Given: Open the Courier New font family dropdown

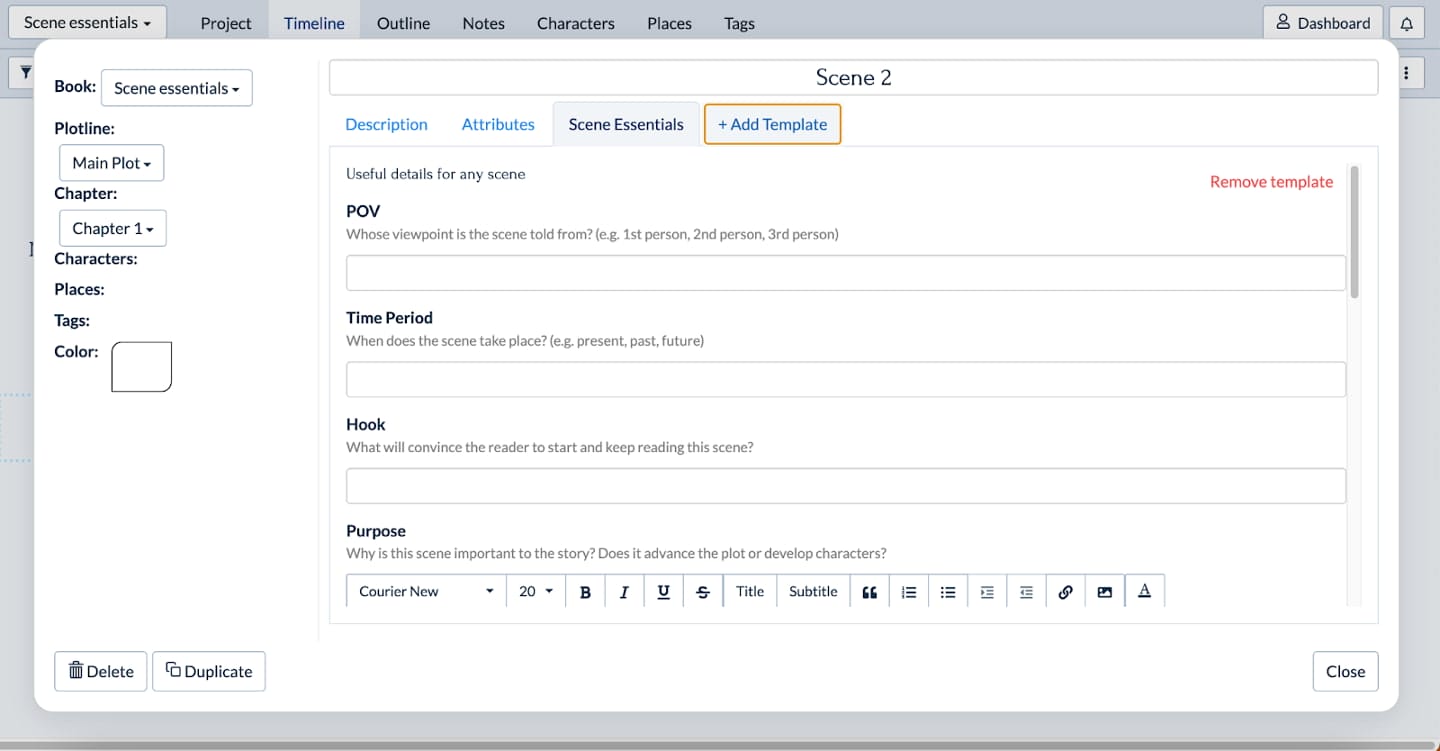Looking at the screenshot, I should click(x=424, y=591).
